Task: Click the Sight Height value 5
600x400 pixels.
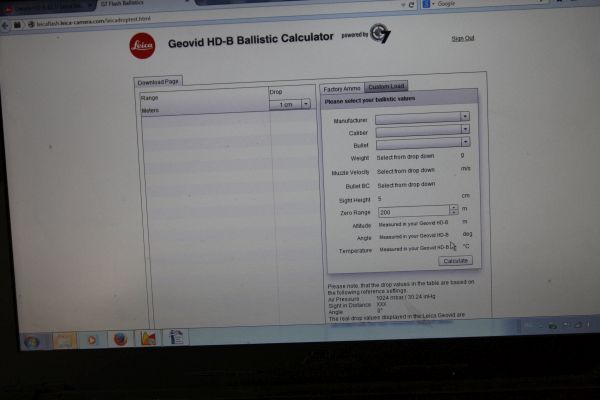Action: tap(380, 199)
